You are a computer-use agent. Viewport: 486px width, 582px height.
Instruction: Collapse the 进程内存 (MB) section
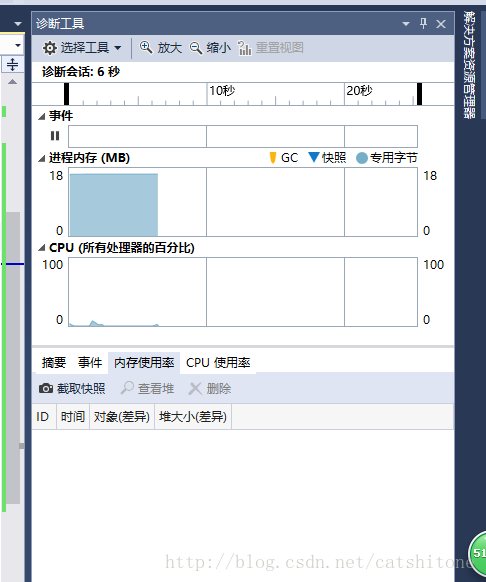click(42, 159)
